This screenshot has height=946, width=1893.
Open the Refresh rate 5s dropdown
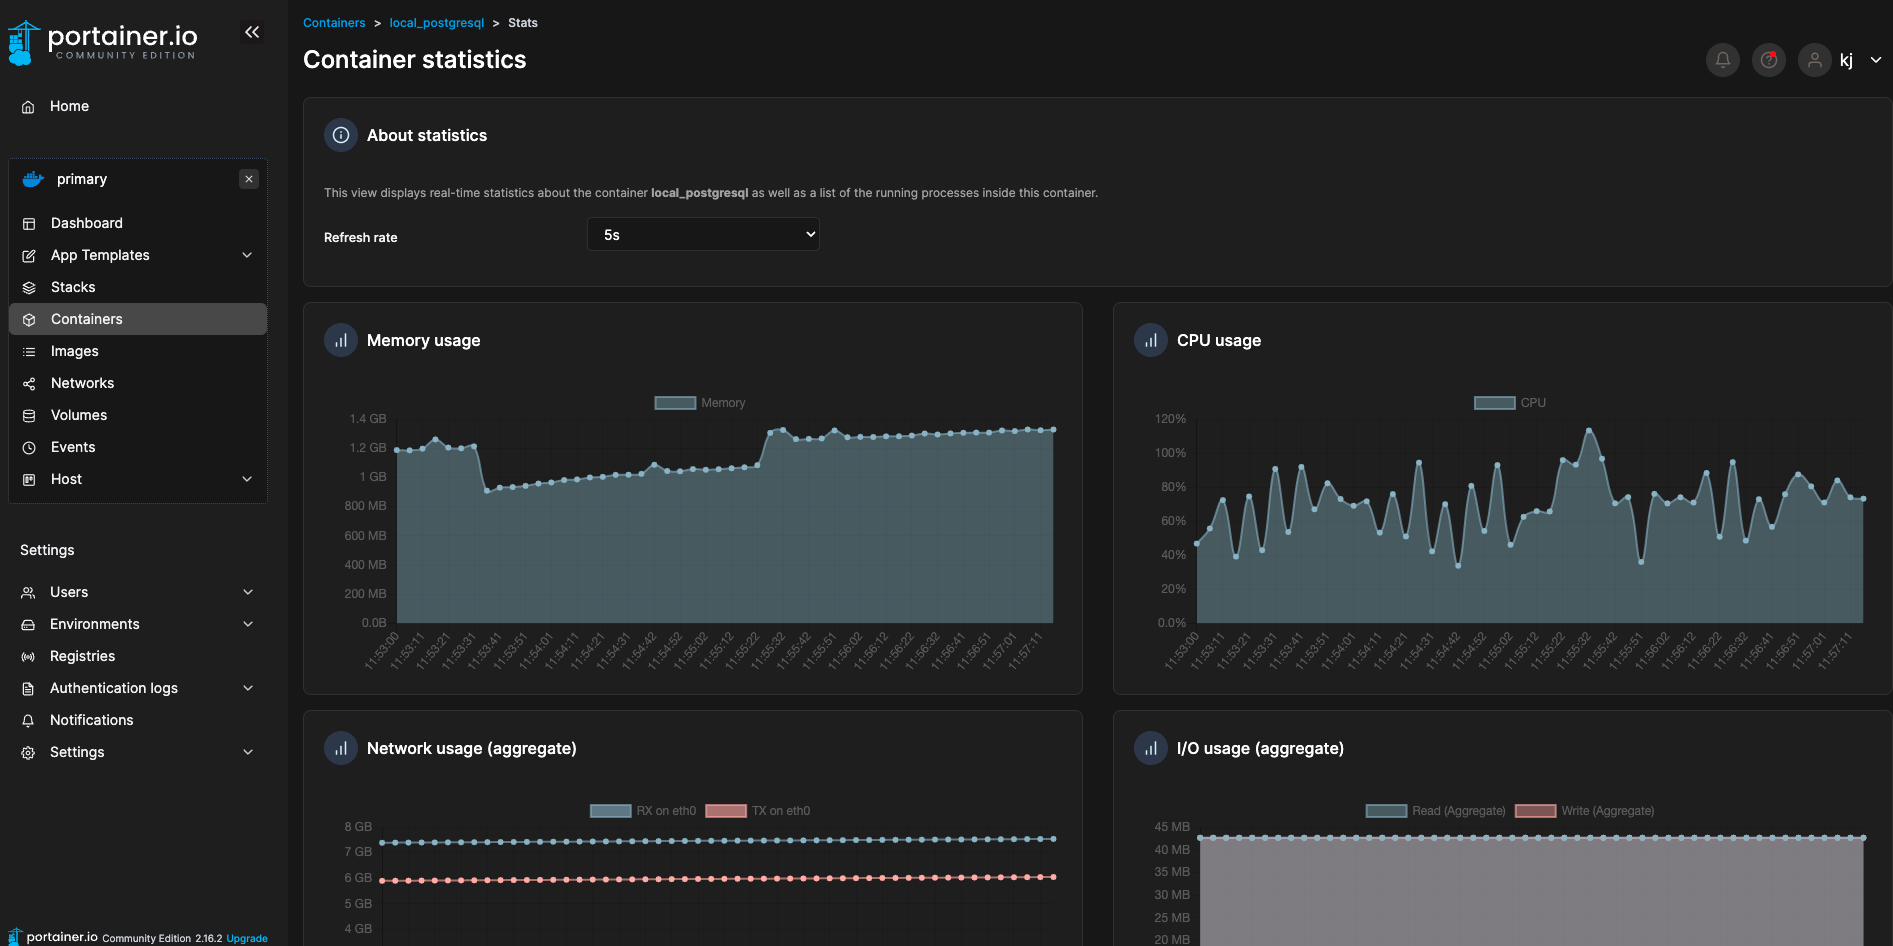703,235
